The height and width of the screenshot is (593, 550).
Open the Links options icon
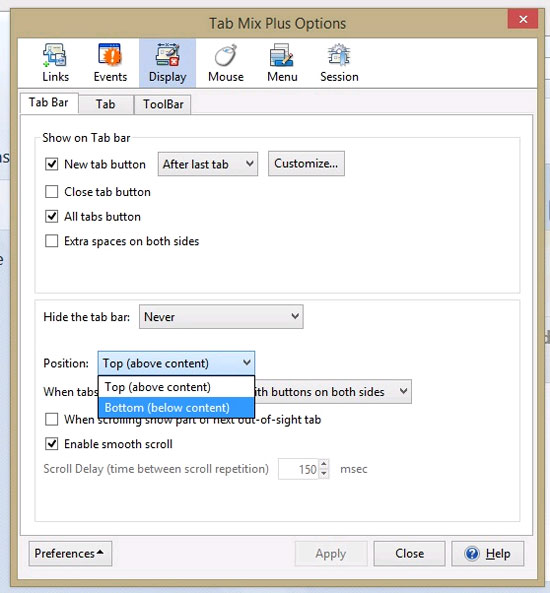55,63
